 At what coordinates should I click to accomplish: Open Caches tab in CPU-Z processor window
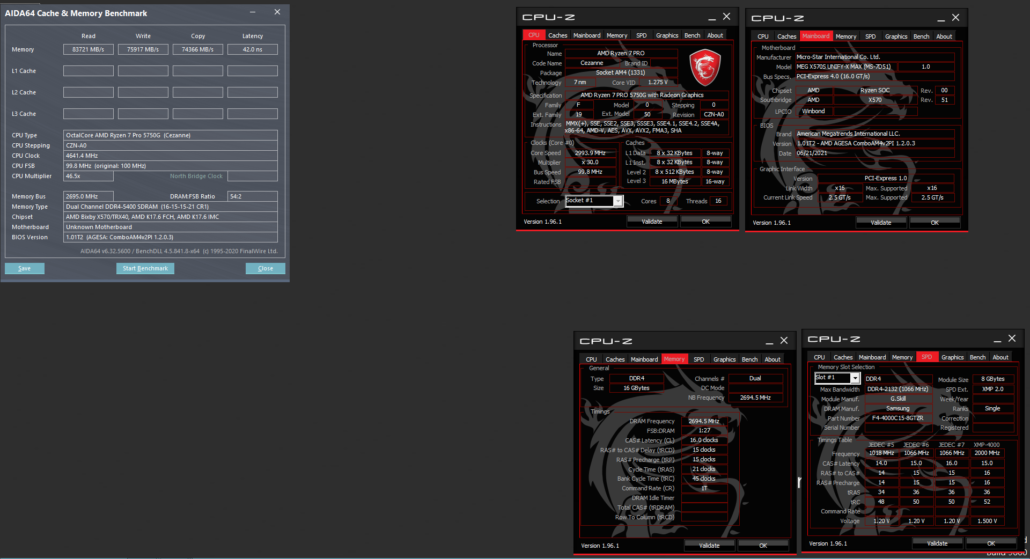tap(558, 35)
